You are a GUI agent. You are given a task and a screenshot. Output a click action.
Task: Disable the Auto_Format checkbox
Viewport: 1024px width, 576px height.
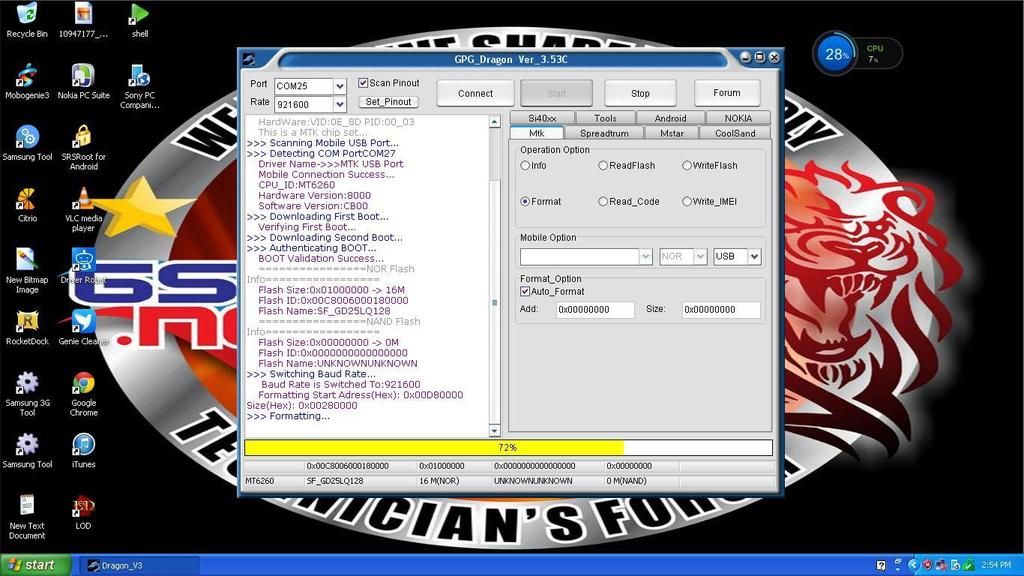click(x=526, y=292)
